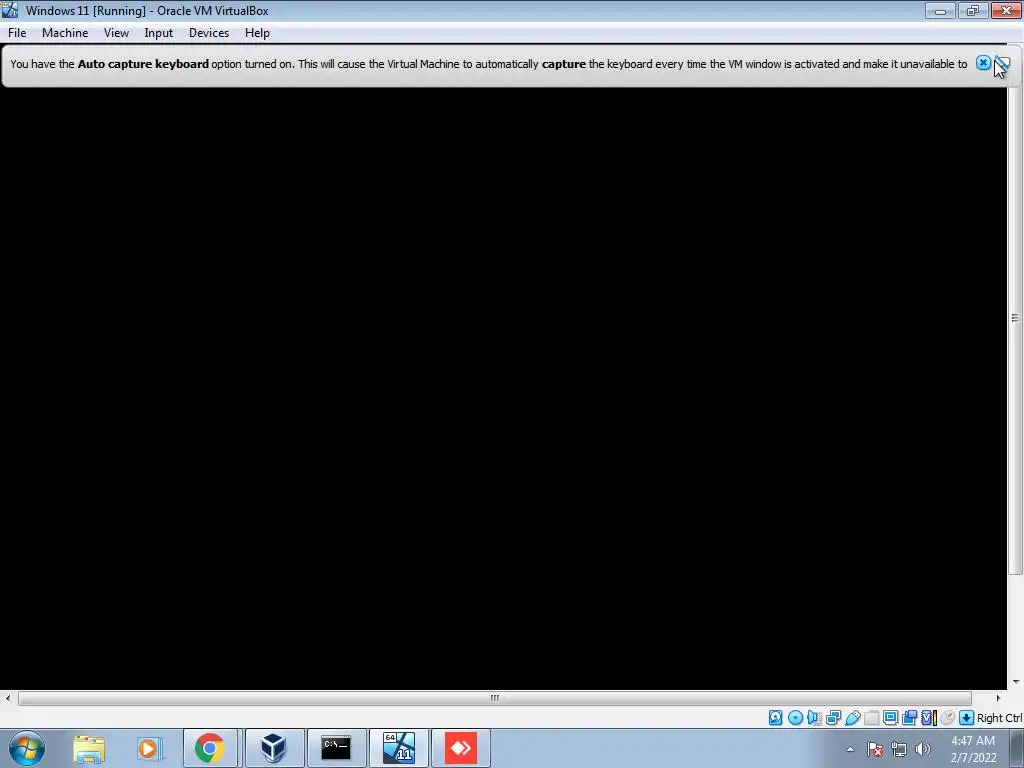
Task: Click the horizontal scrollbar left arrow
Action: click(x=8, y=698)
